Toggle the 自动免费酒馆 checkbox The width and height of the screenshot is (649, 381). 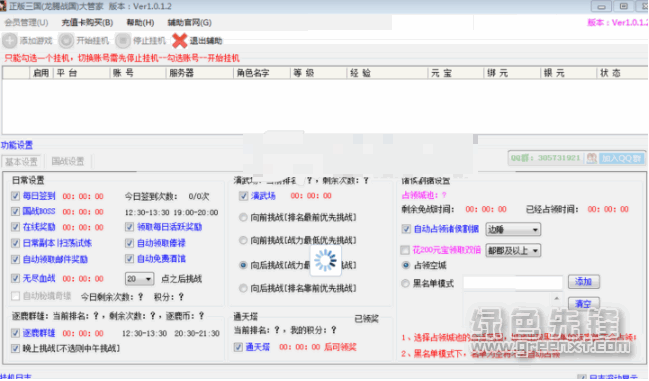click(x=130, y=259)
